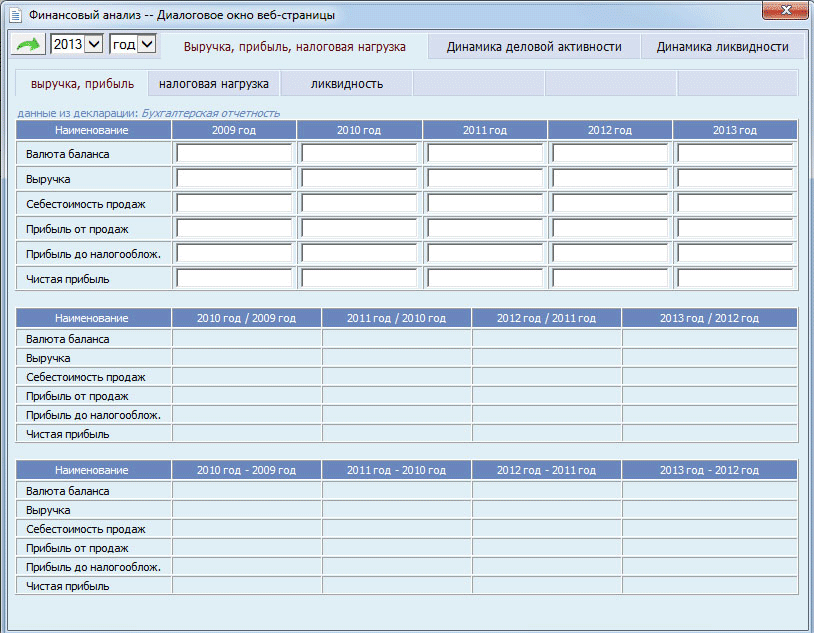Click the '2013 год - 2012 год' column header
Viewport: 814px width, 633px height.
pos(710,470)
